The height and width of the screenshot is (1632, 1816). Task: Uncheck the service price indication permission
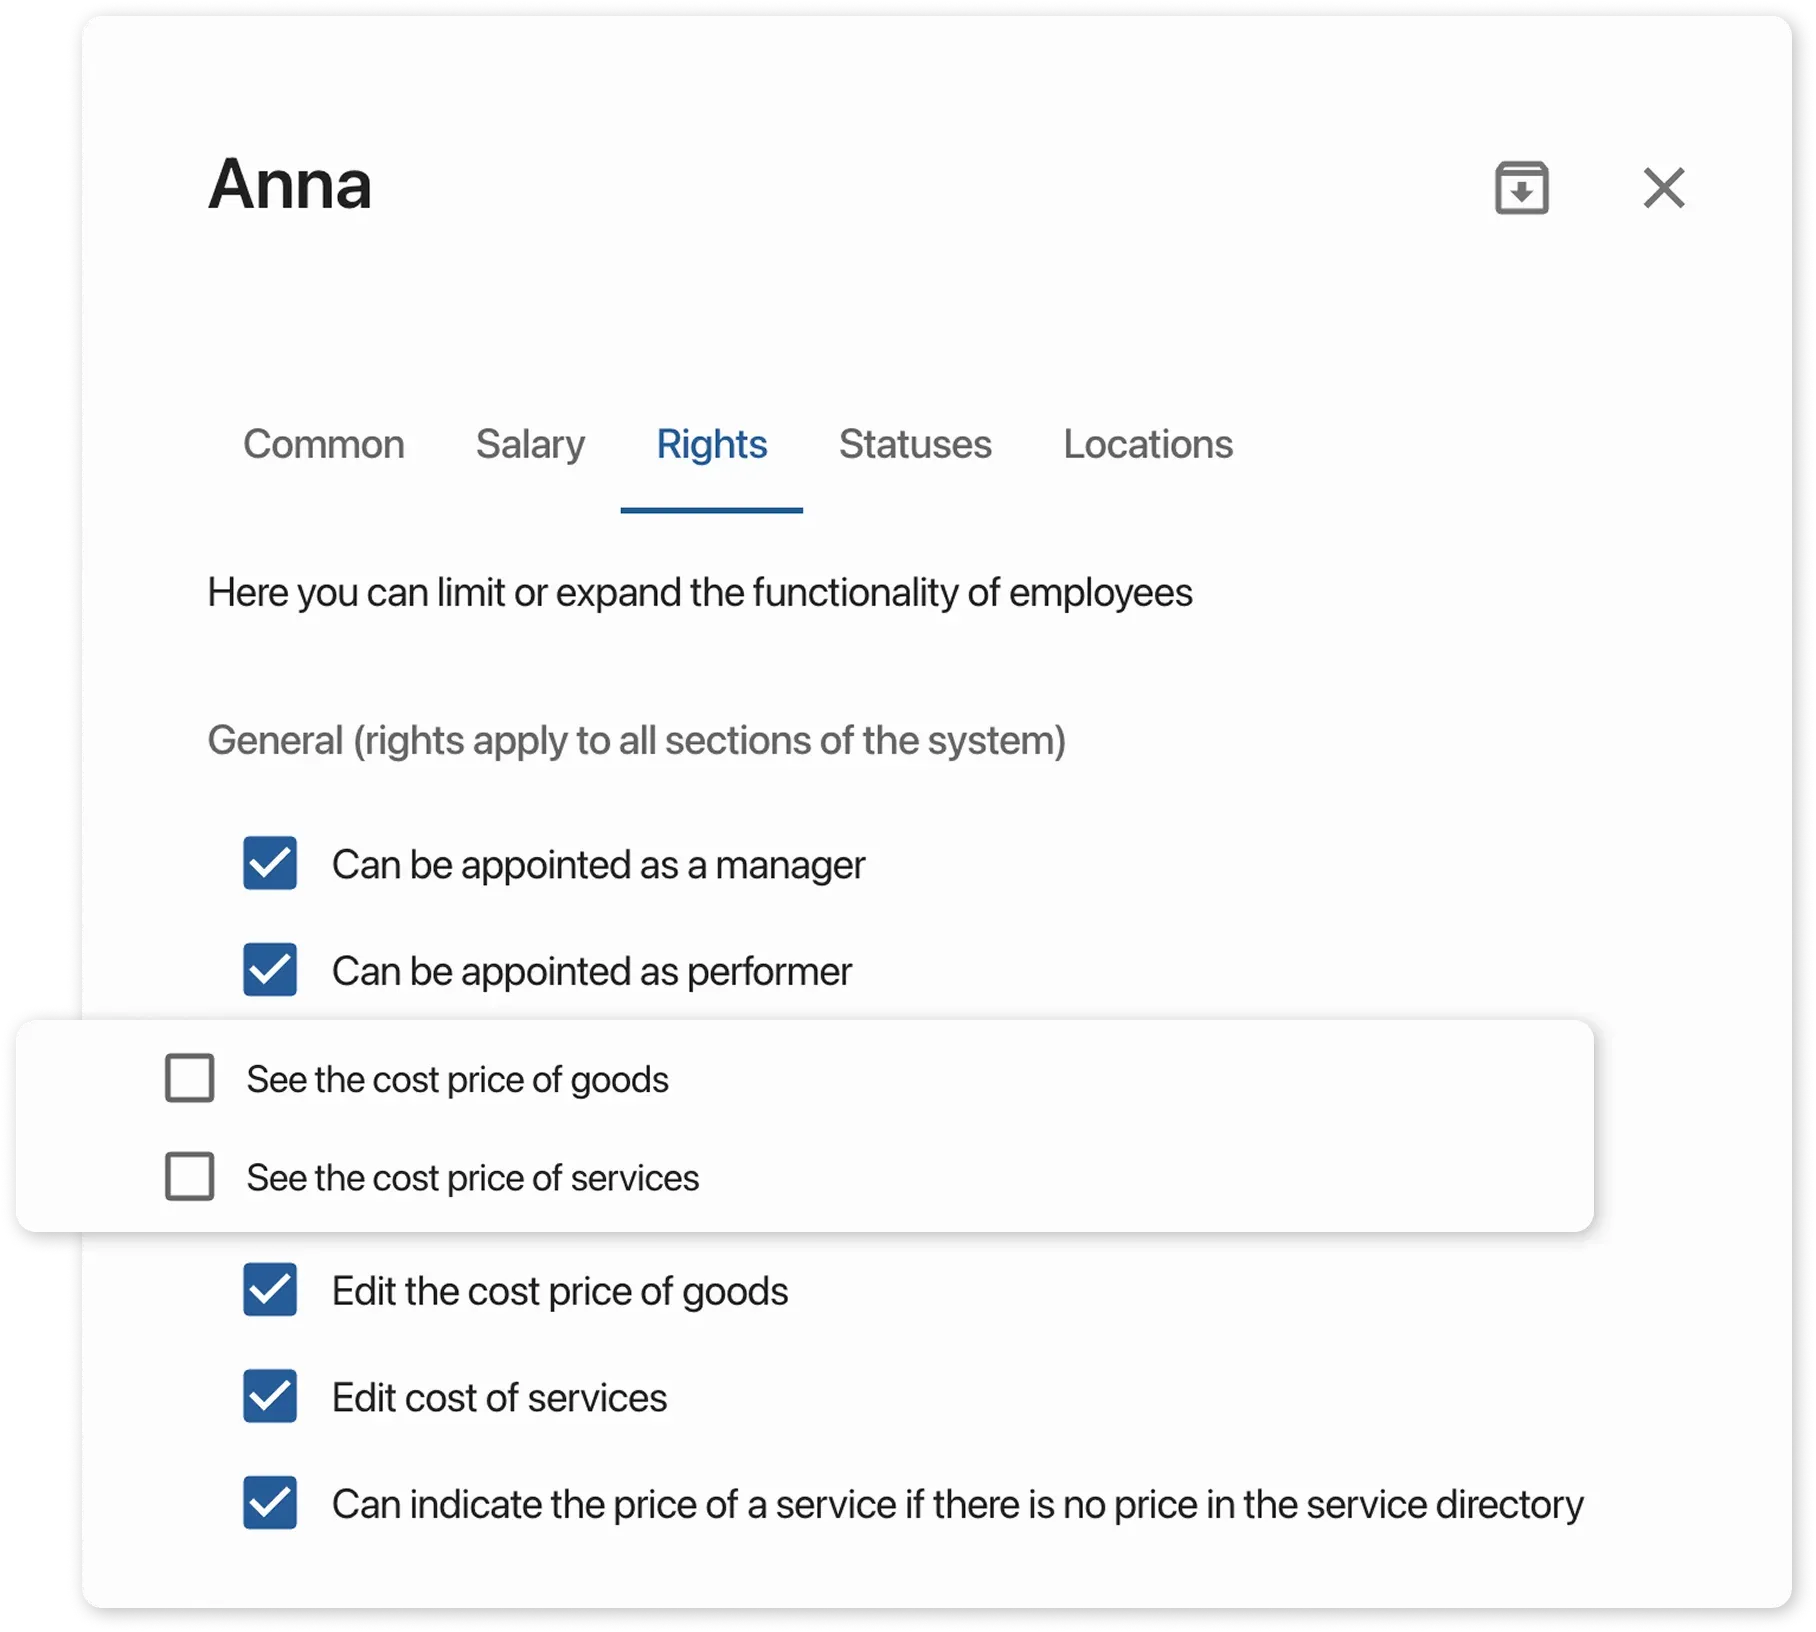[270, 1503]
